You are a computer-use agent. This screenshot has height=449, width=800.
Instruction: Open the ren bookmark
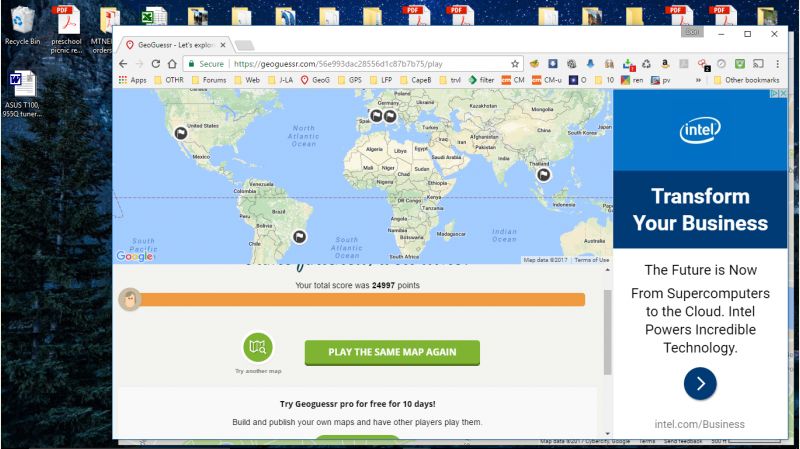(632, 80)
